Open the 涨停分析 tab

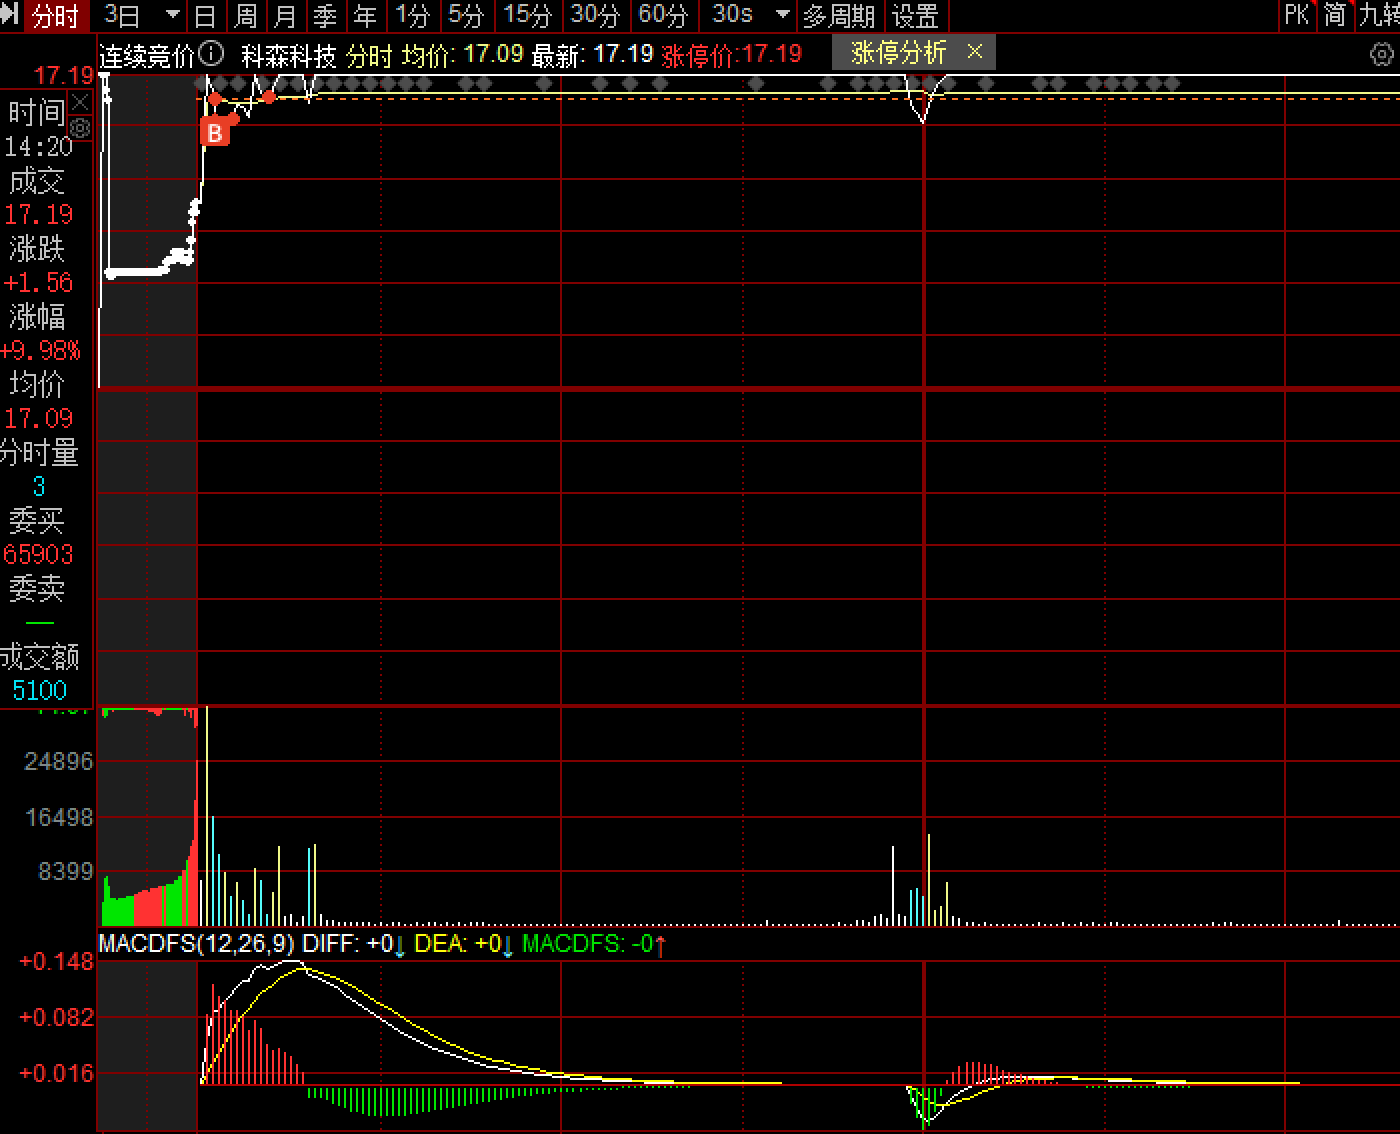[898, 53]
